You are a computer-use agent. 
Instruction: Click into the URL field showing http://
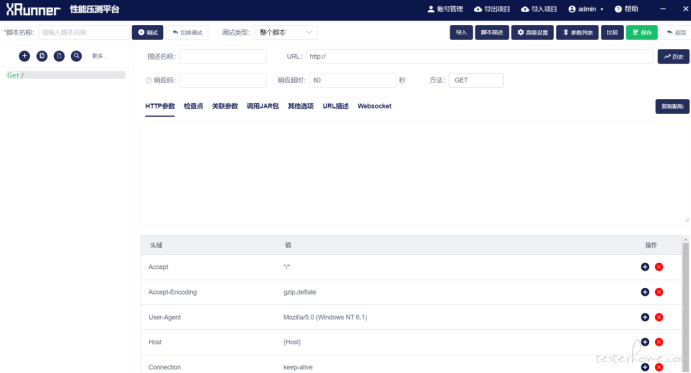coord(479,56)
